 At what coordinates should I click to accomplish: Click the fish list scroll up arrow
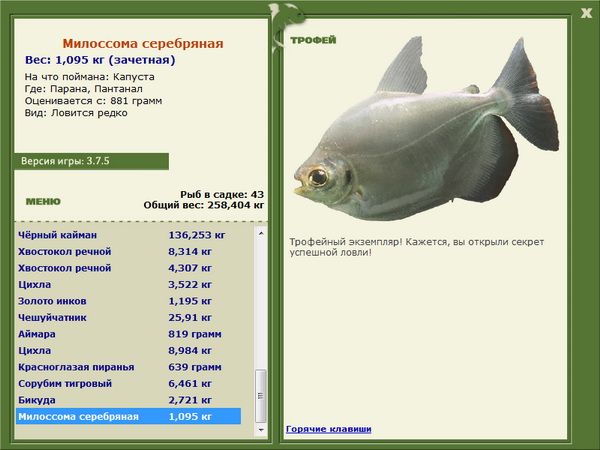pos(261,233)
